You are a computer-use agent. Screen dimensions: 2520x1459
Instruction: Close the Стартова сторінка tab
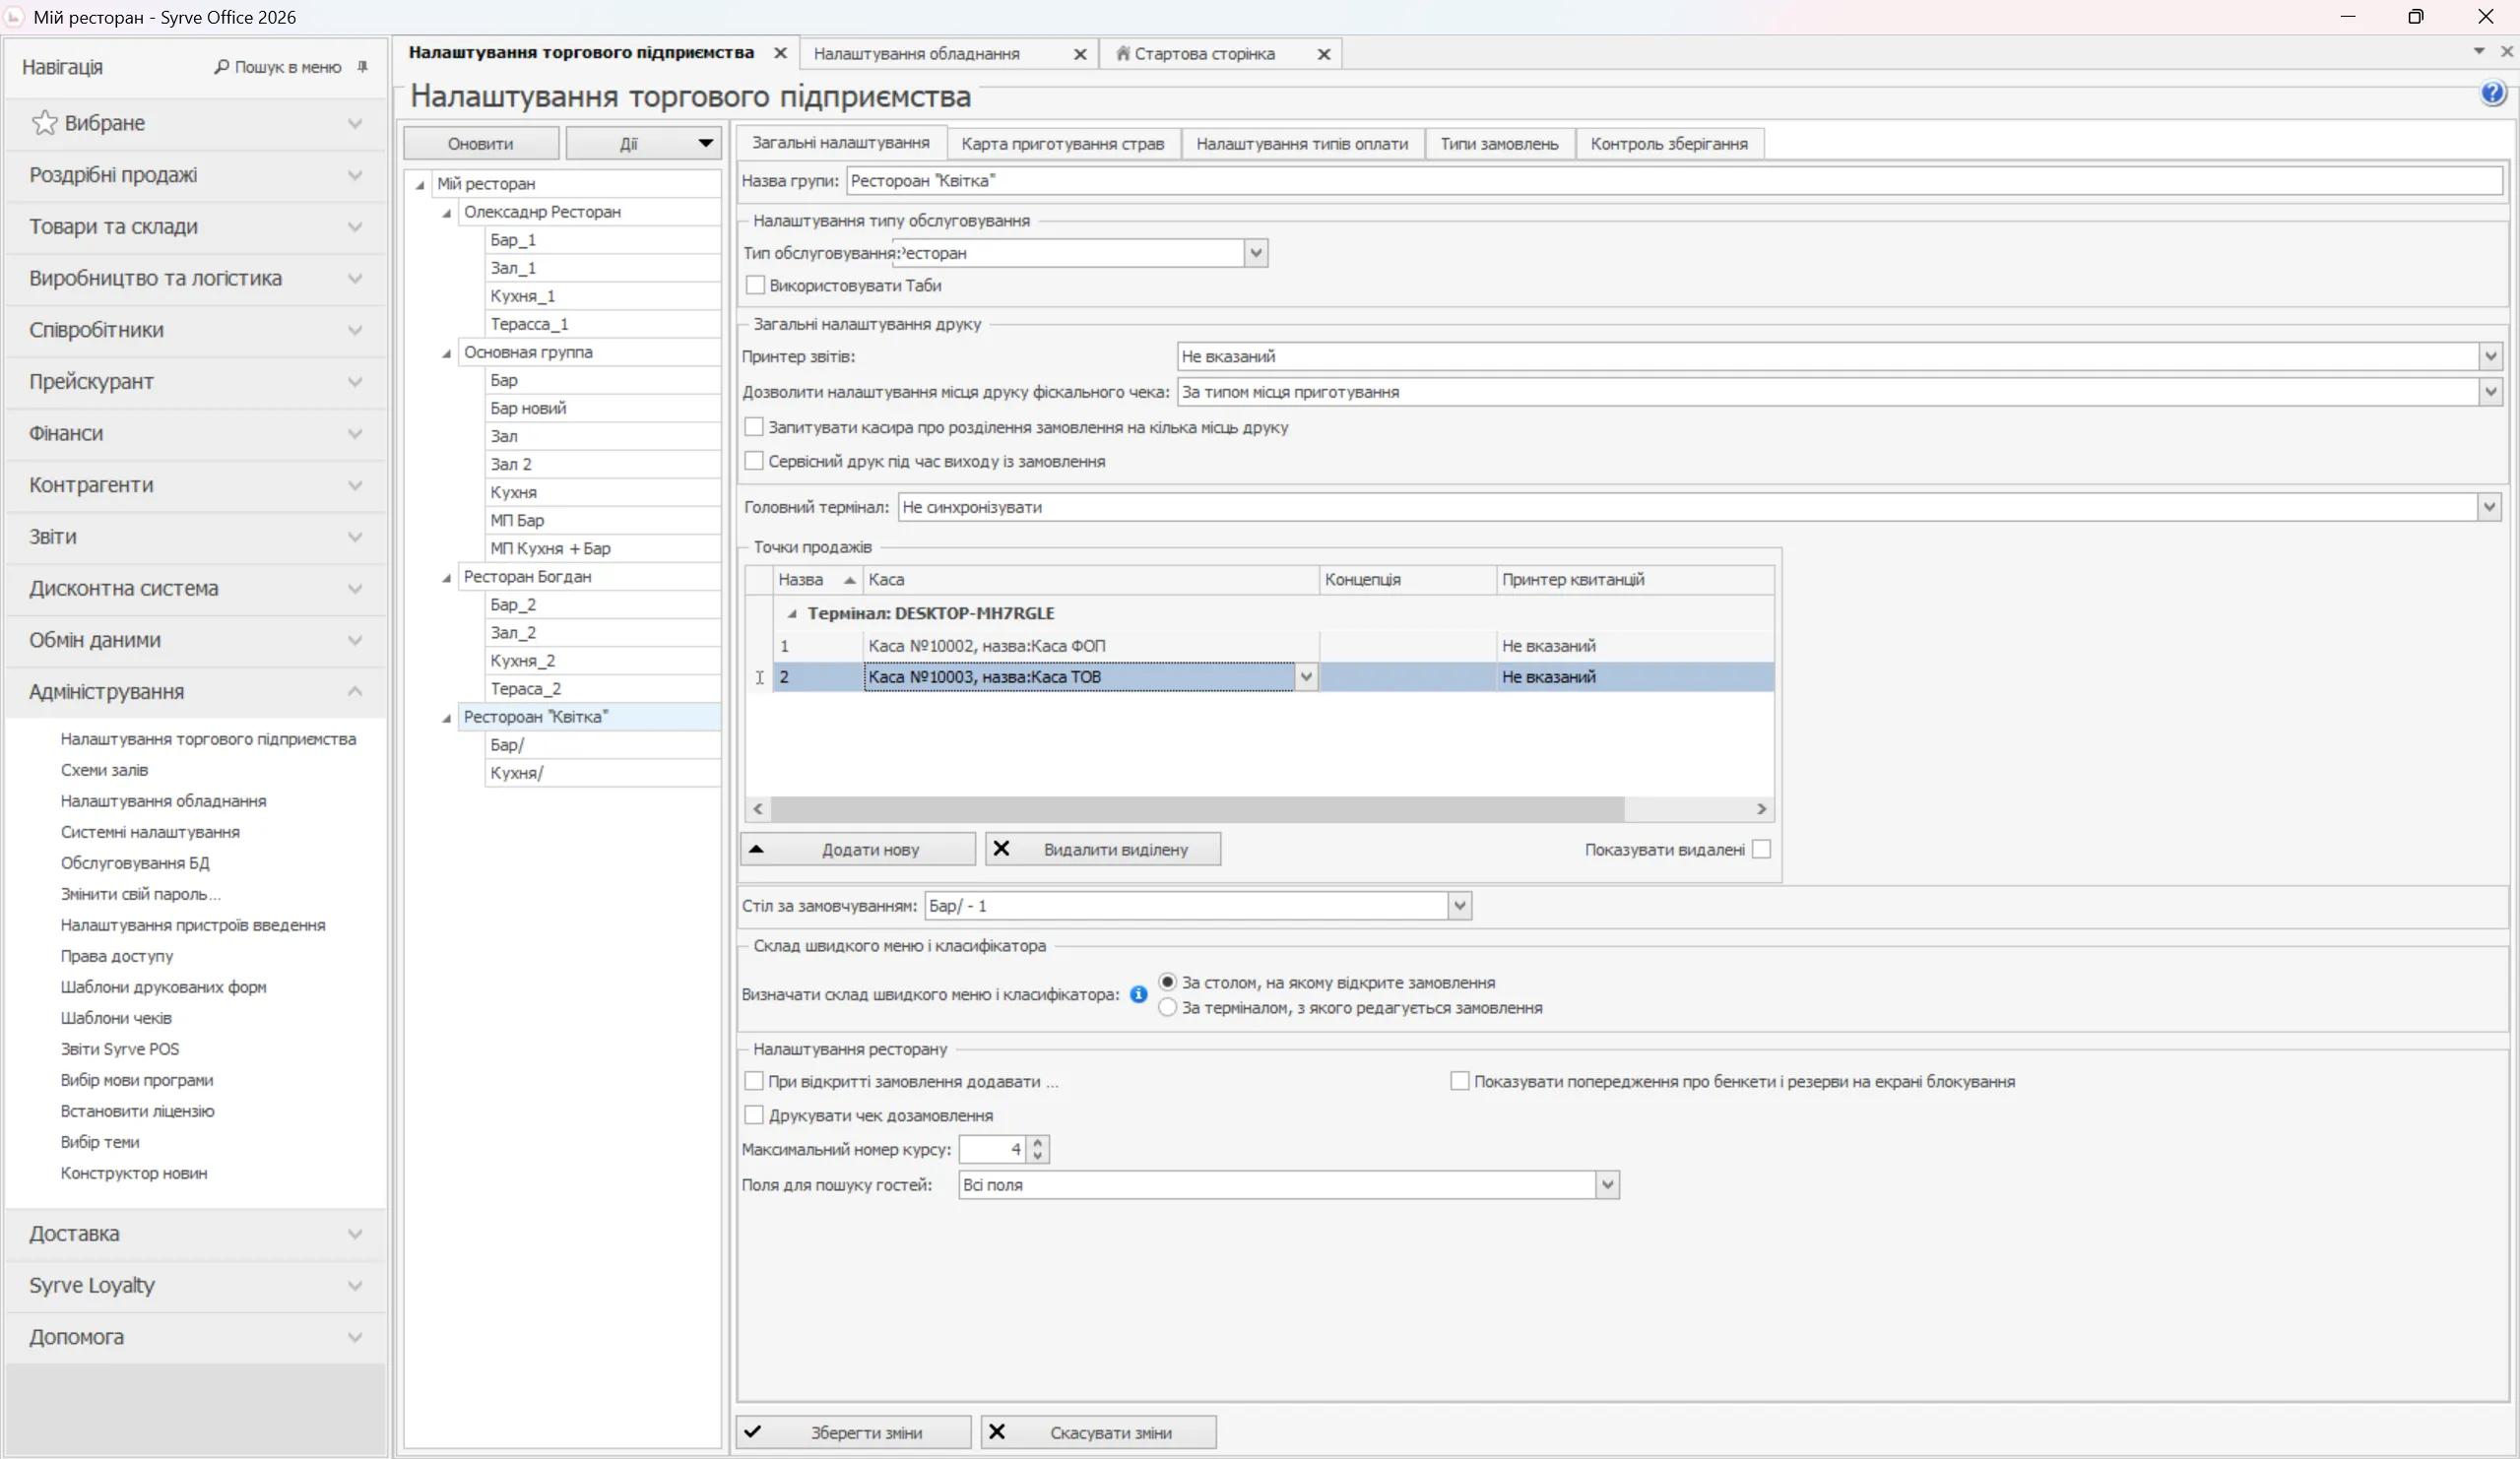point(1323,54)
